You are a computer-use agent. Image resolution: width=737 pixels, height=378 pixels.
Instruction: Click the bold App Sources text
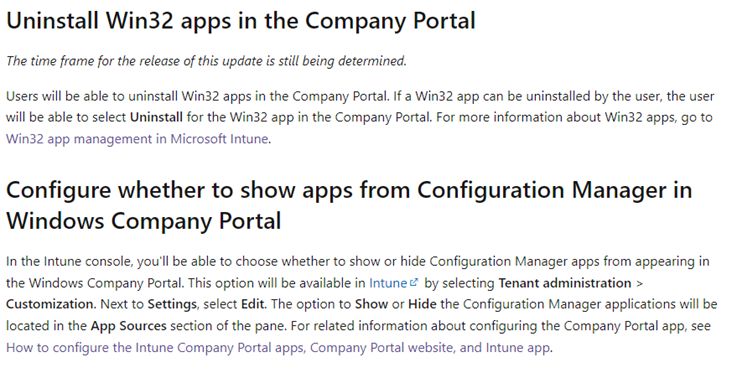click(128, 326)
